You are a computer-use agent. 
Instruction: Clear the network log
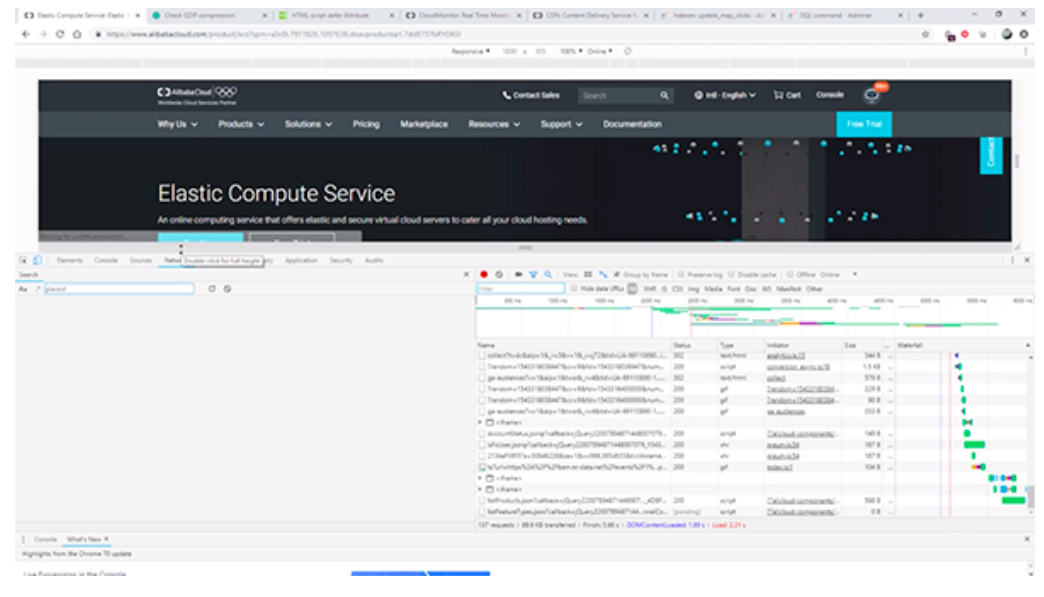tap(499, 274)
